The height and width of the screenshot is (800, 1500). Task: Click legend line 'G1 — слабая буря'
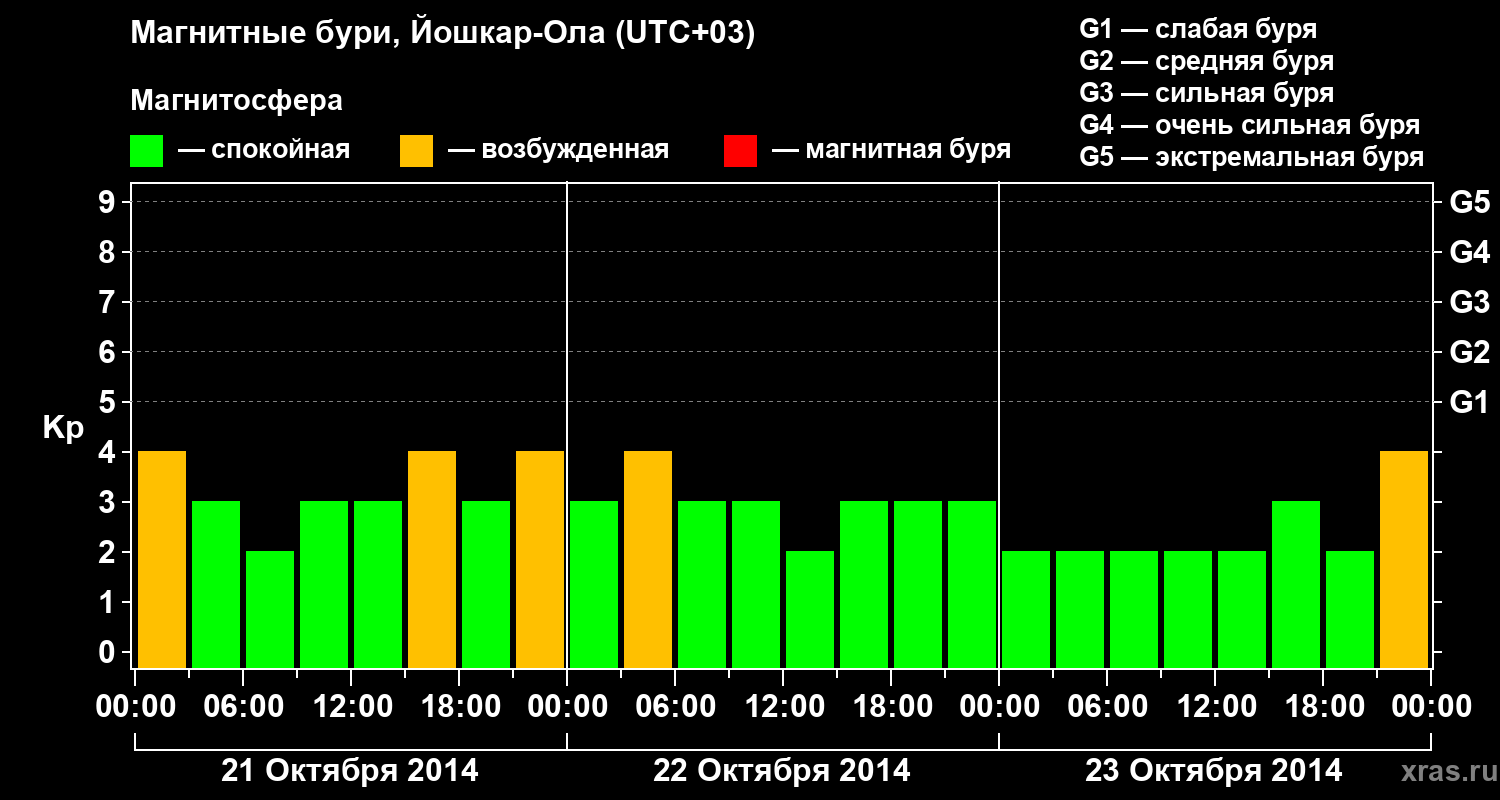pos(1198,29)
